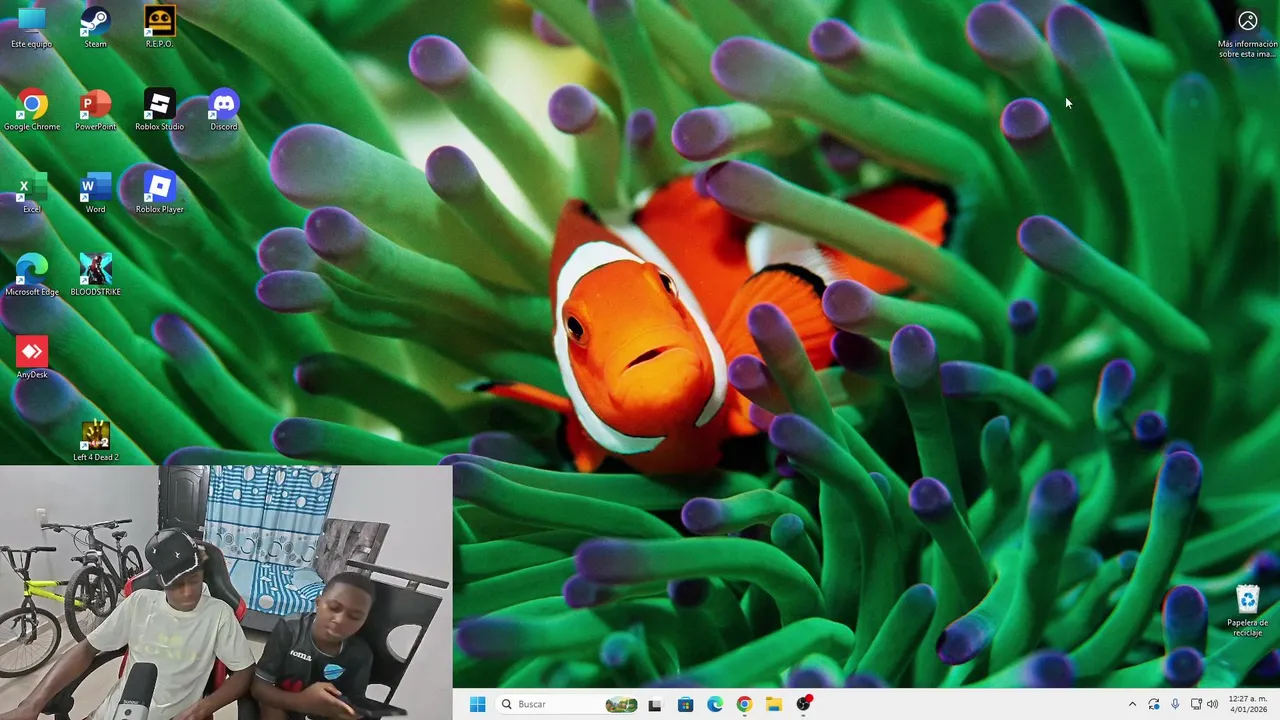
Task: Click the microphone tray icon
Action: click(x=1175, y=704)
